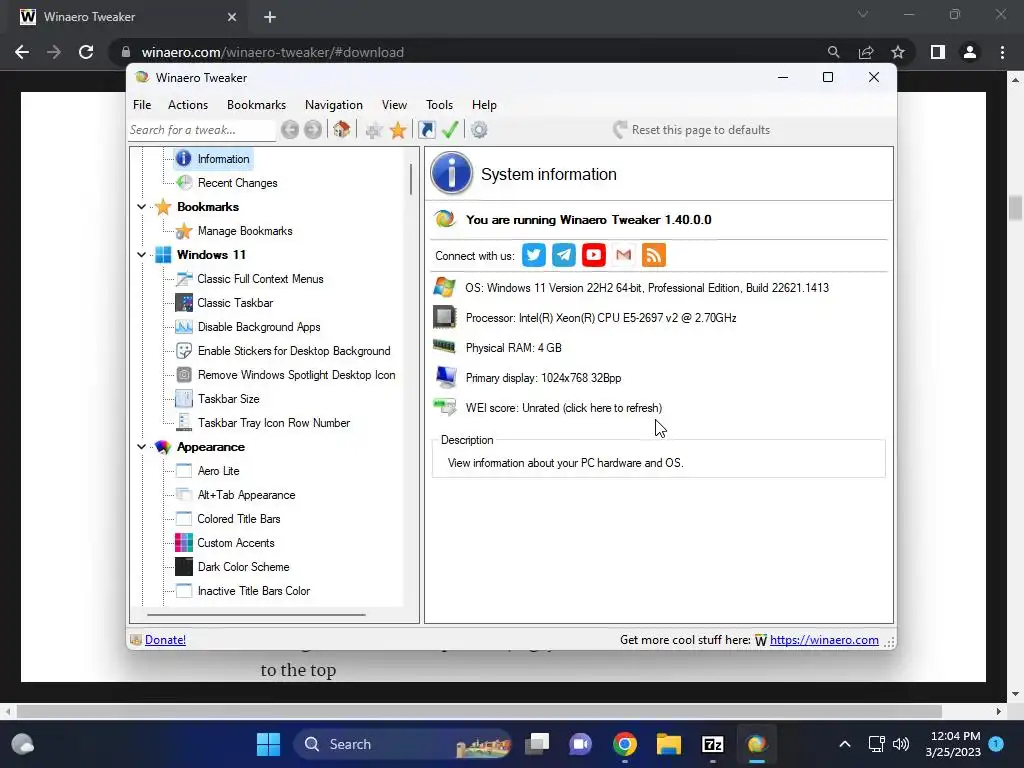Select Colored Title Bars
The height and width of the screenshot is (768, 1024).
(239, 519)
